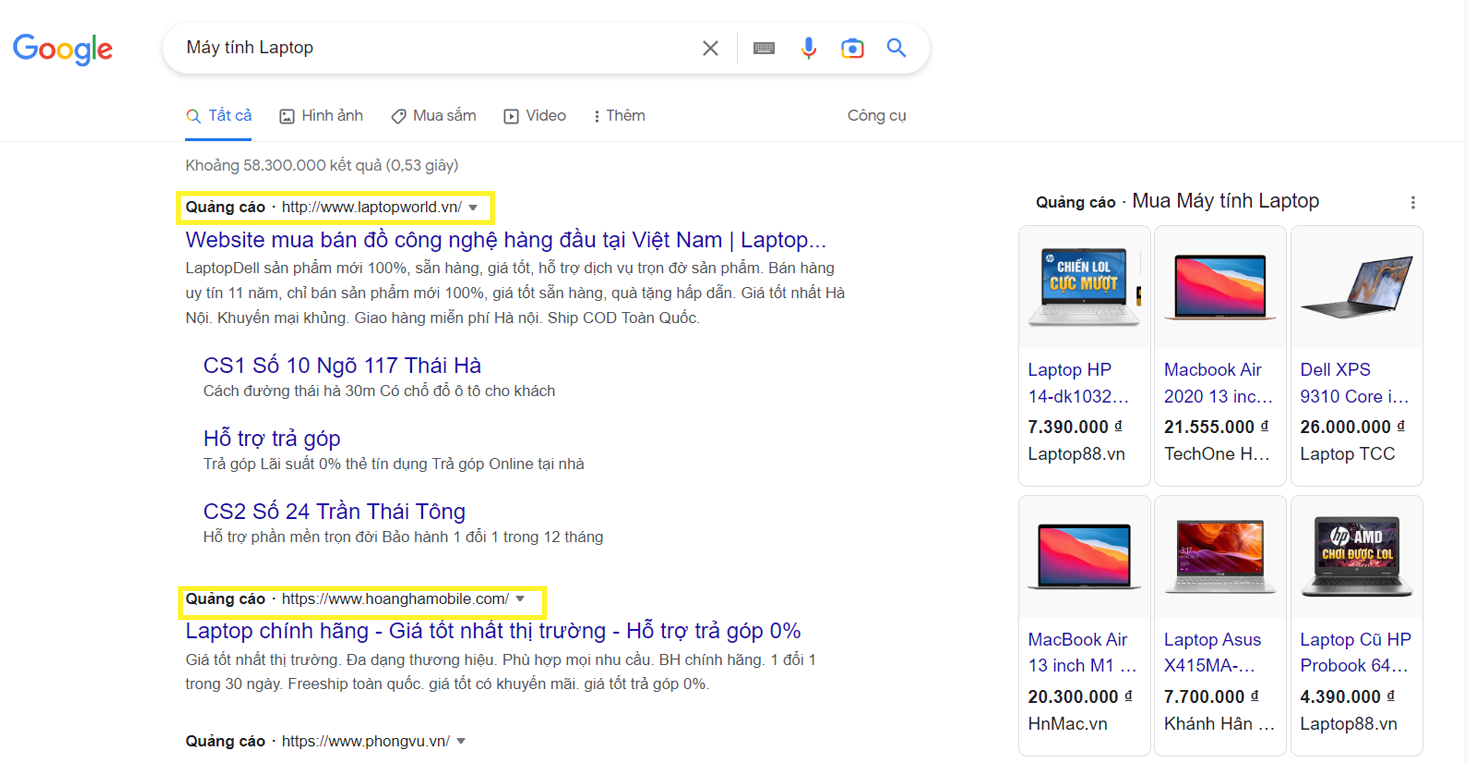The width and height of the screenshot is (1468, 763).
Task: Go to the Video tab
Action: 535,116
